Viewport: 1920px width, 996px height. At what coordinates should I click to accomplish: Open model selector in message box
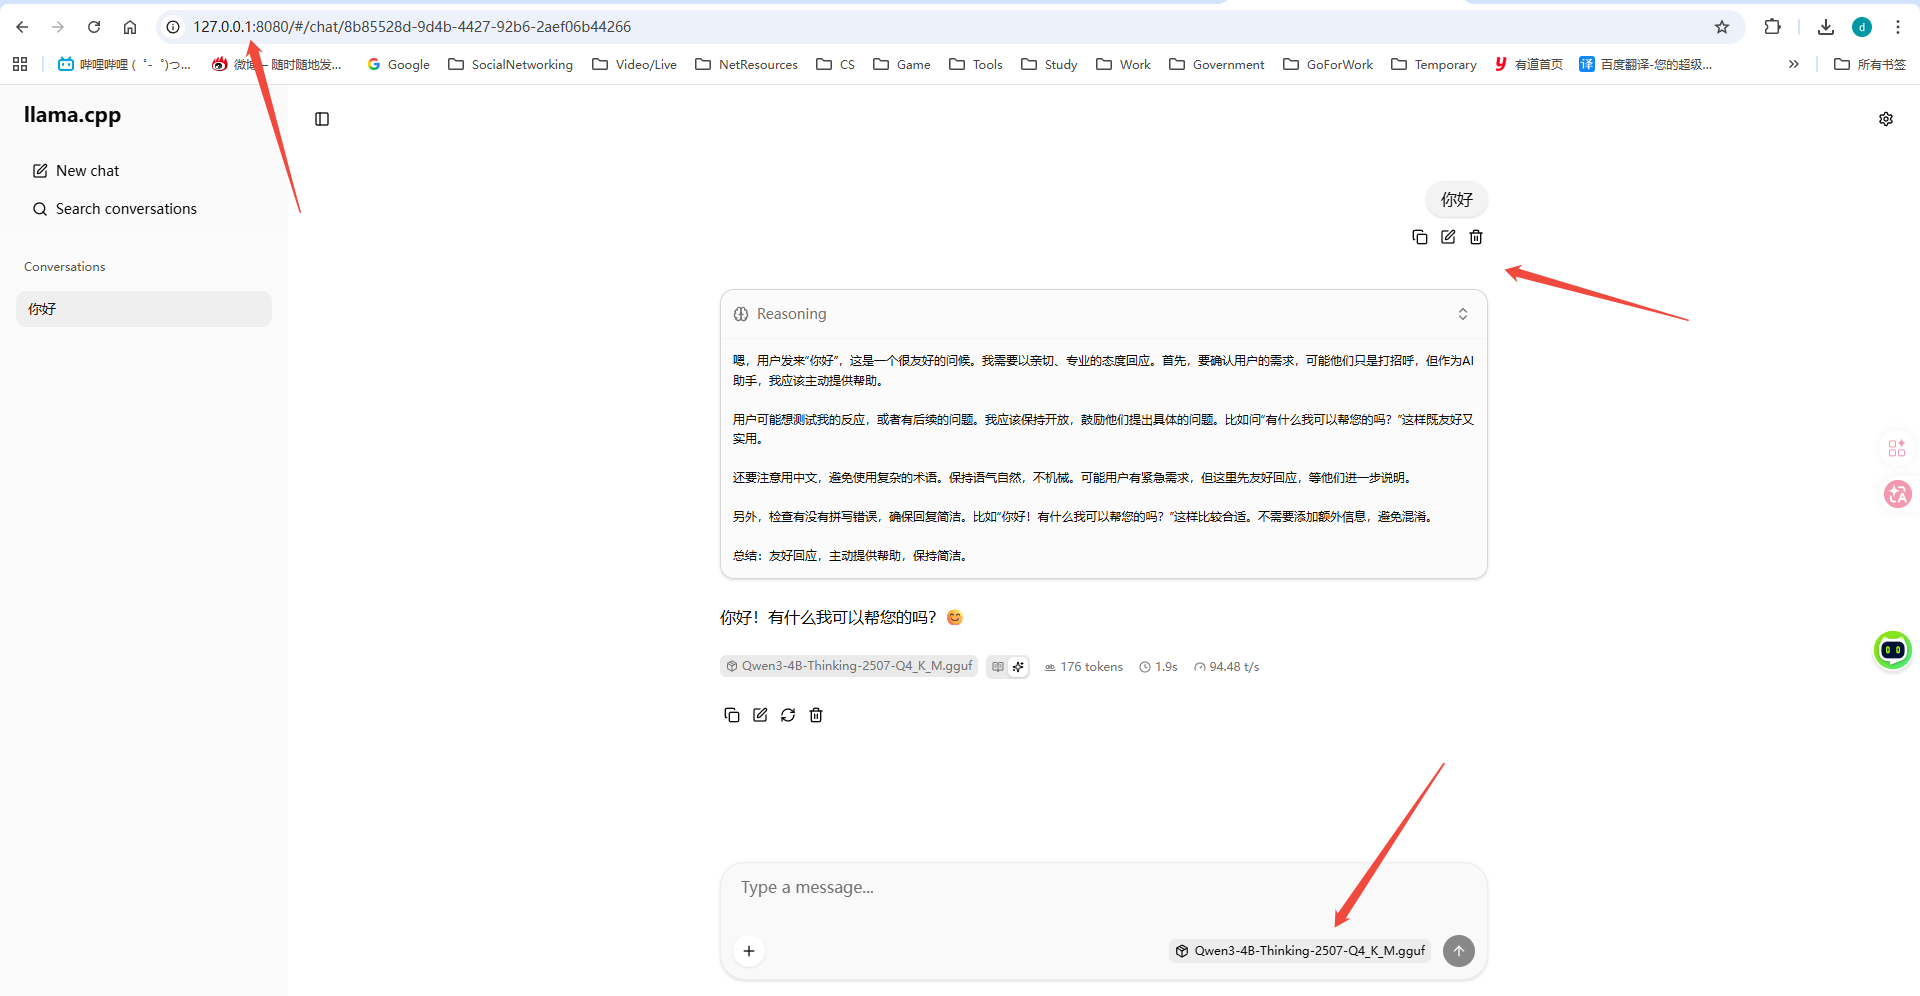(x=1300, y=951)
